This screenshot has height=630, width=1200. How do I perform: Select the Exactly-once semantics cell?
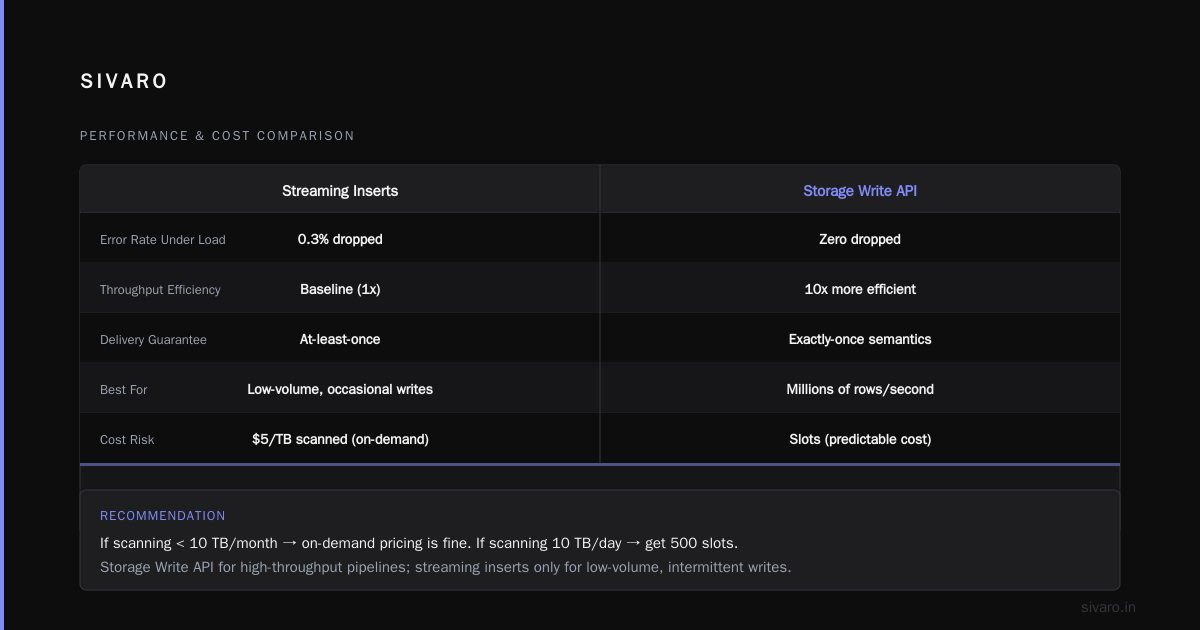coord(860,339)
